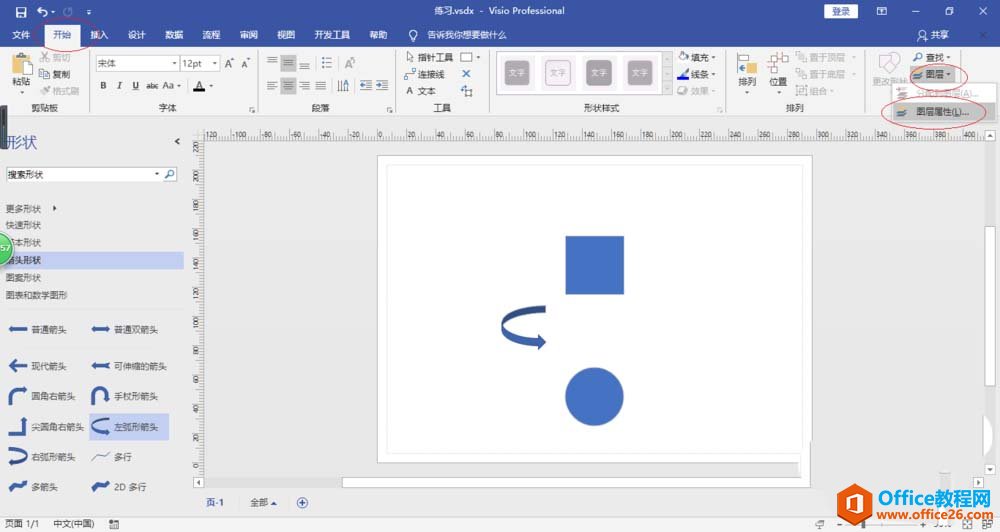Click the 登录 sign-in button

tap(841, 11)
